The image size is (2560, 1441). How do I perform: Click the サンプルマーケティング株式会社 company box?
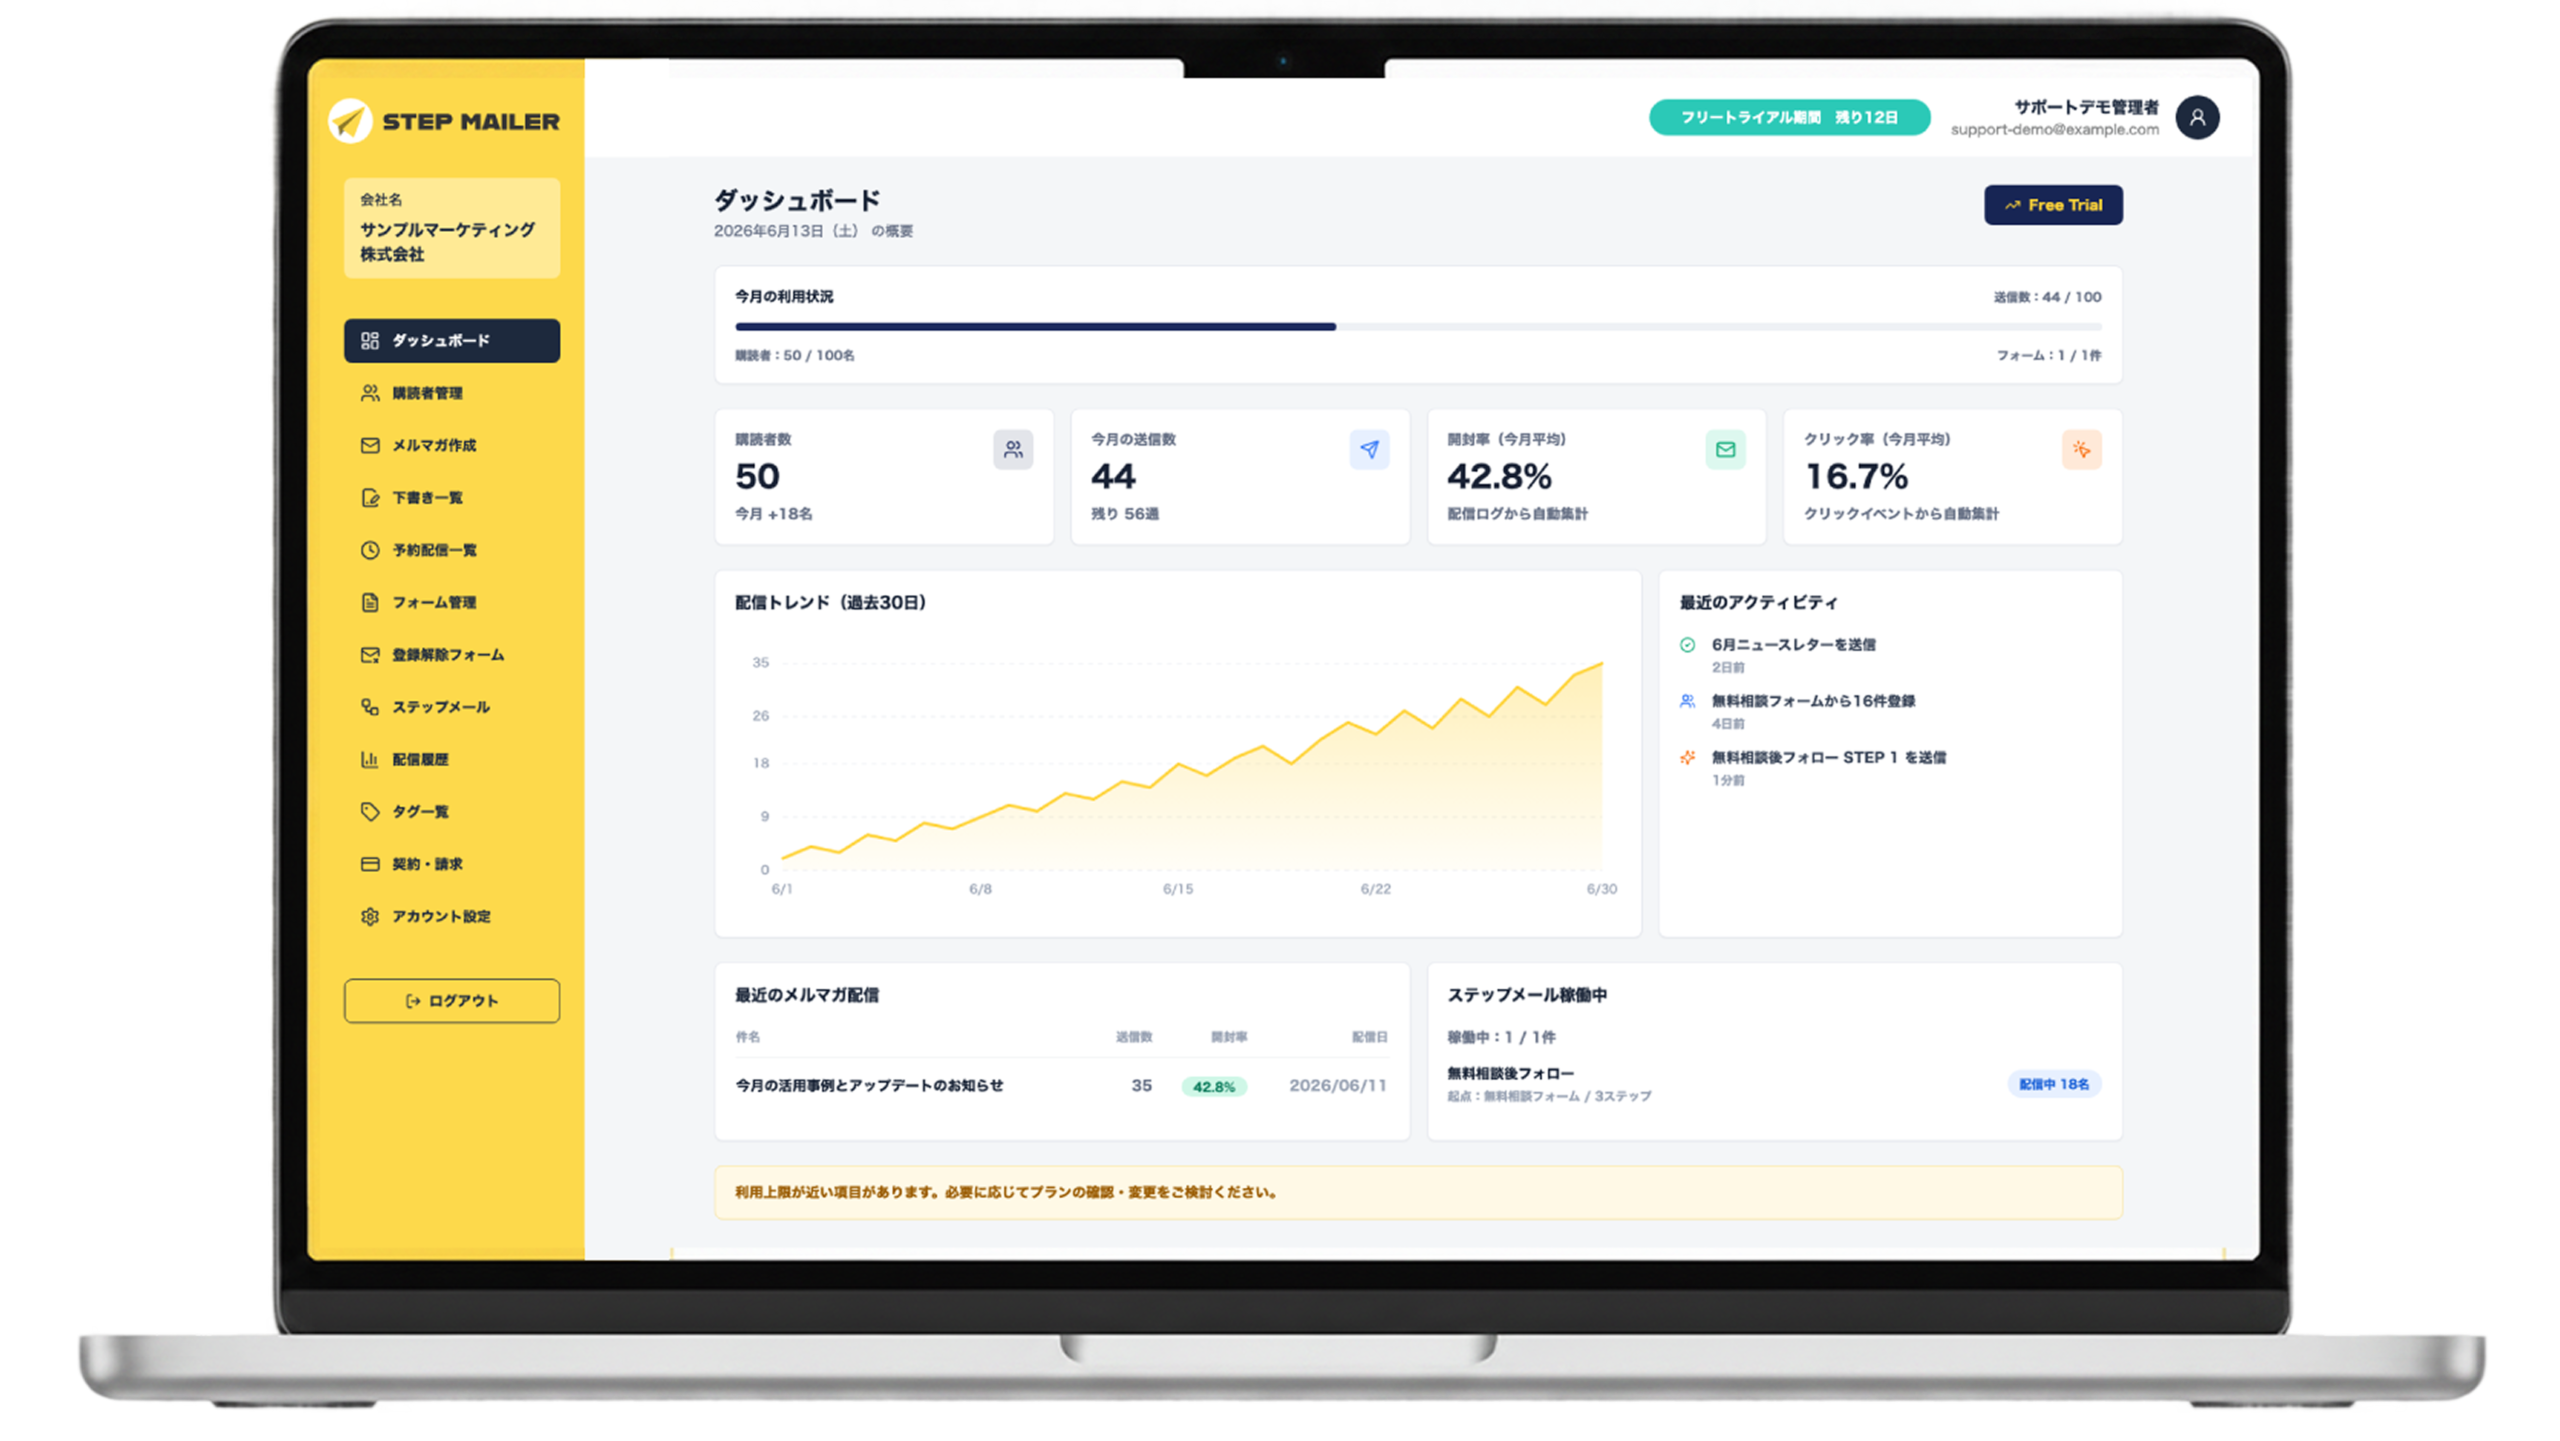click(452, 228)
